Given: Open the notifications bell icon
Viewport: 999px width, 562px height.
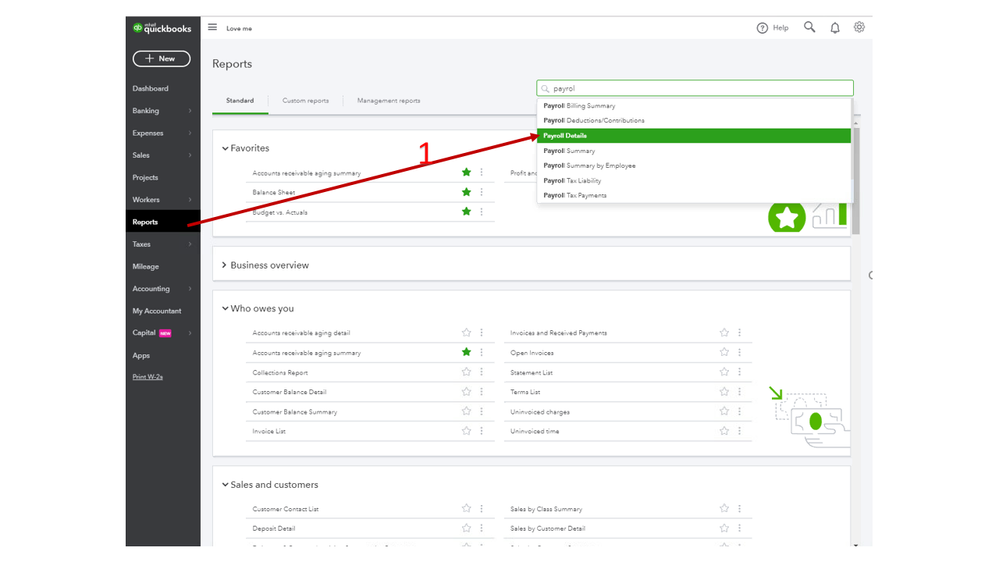Looking at the screenshot, I should (835, 27).
